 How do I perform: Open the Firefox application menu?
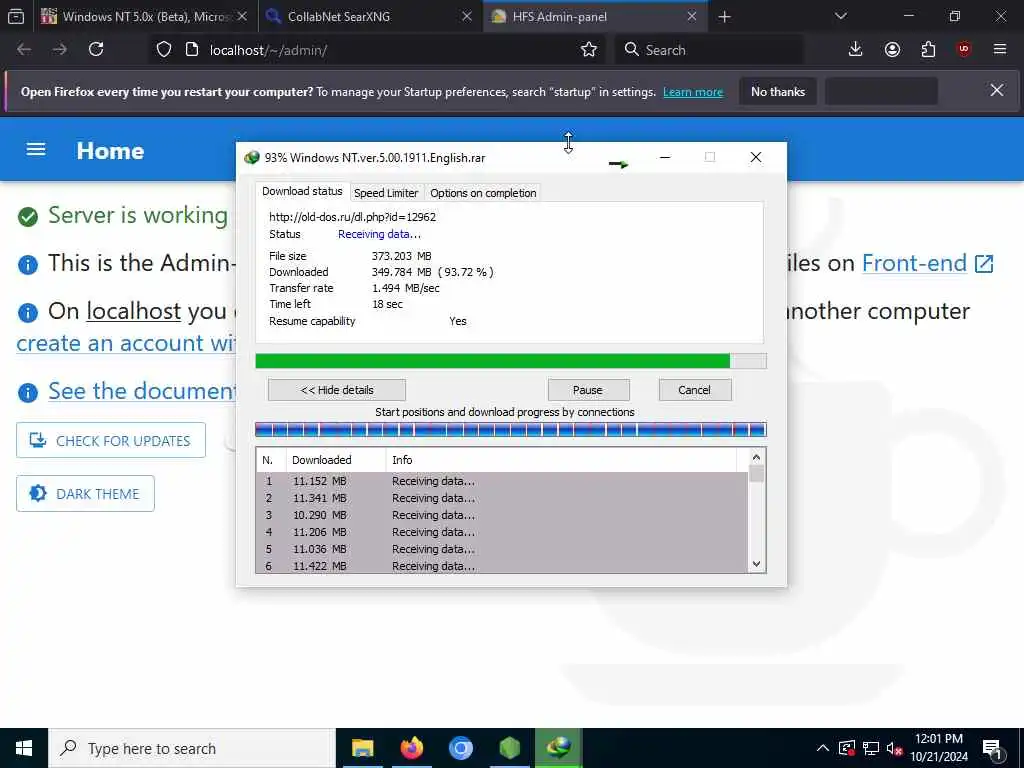click(999, 50)
